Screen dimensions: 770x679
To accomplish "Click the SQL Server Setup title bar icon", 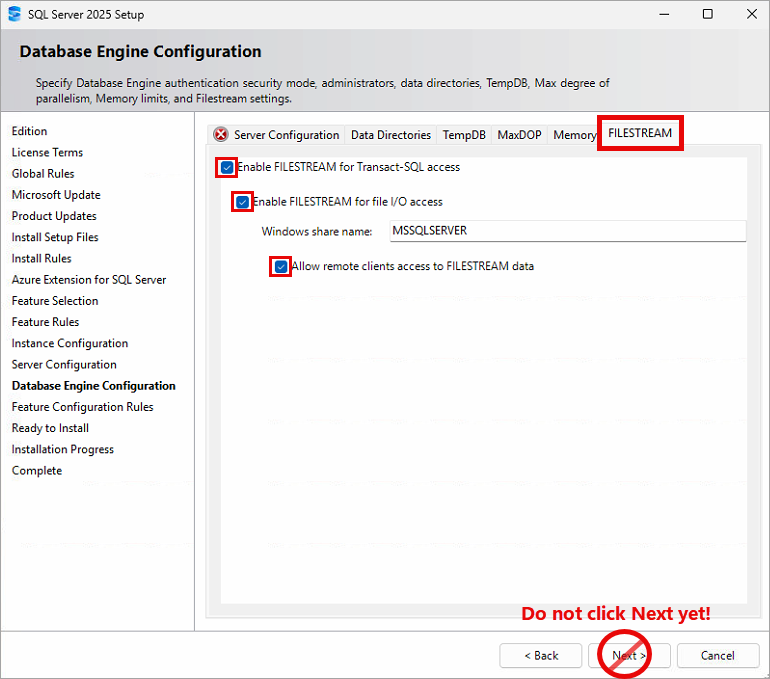I will [14, 14].
